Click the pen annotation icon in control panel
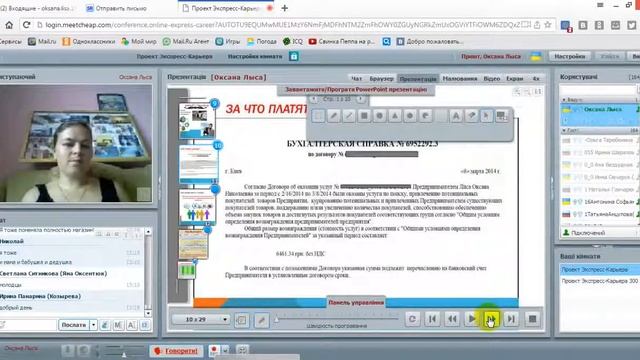Screen dimensions: 640x360 262,320
